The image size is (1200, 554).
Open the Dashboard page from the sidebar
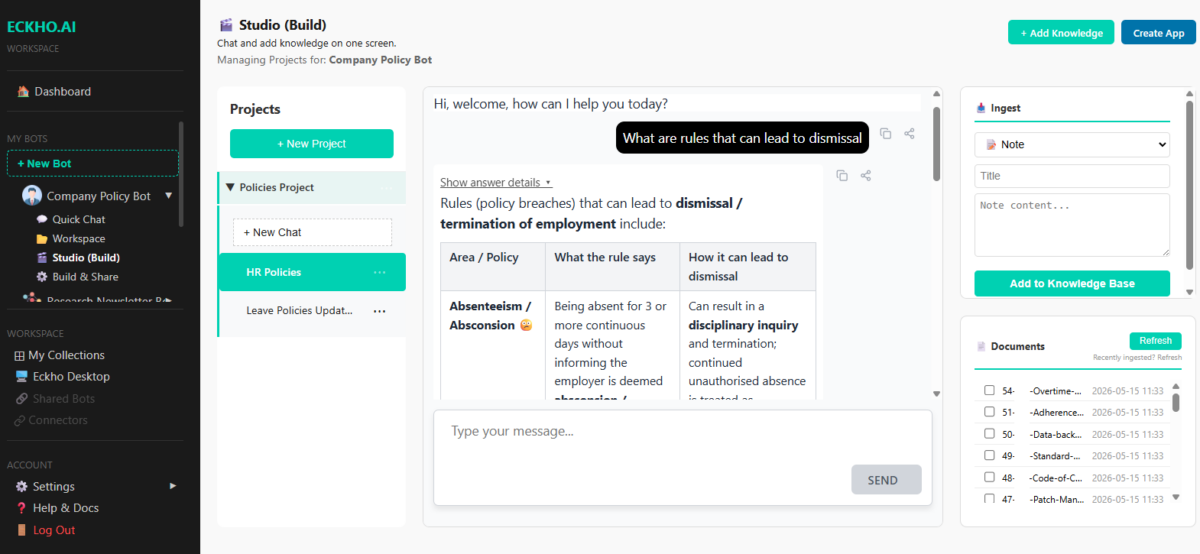click(54, 91)
